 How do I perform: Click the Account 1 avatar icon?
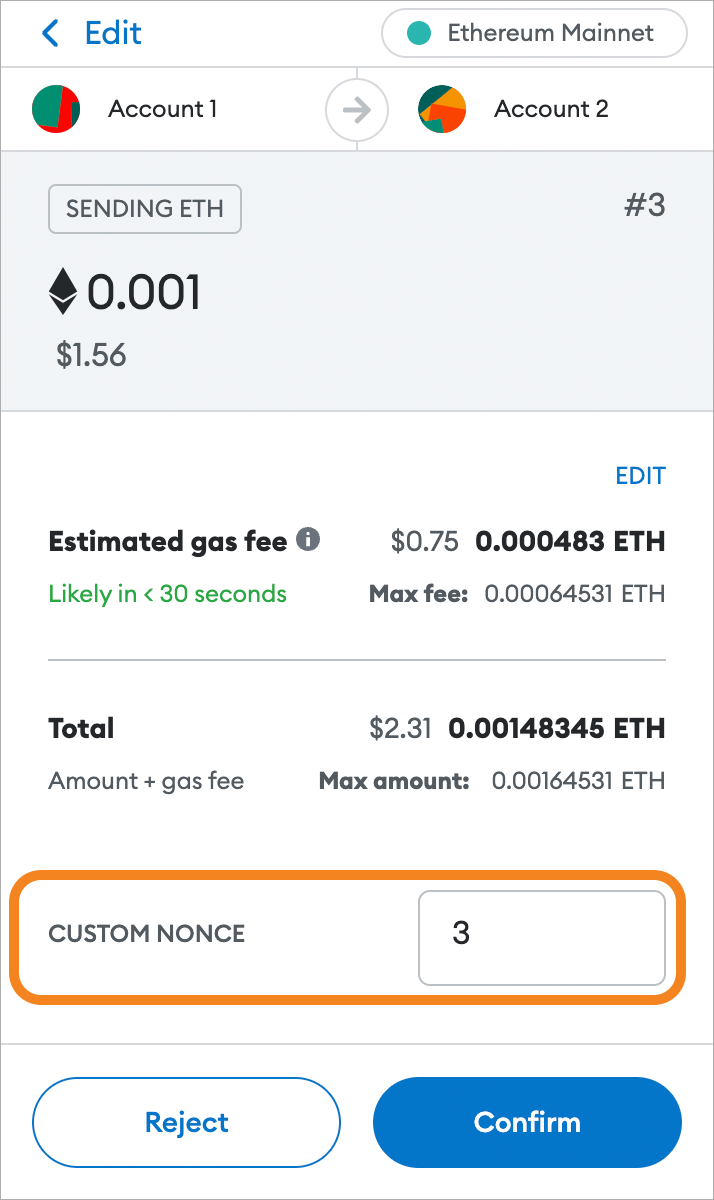56,109
